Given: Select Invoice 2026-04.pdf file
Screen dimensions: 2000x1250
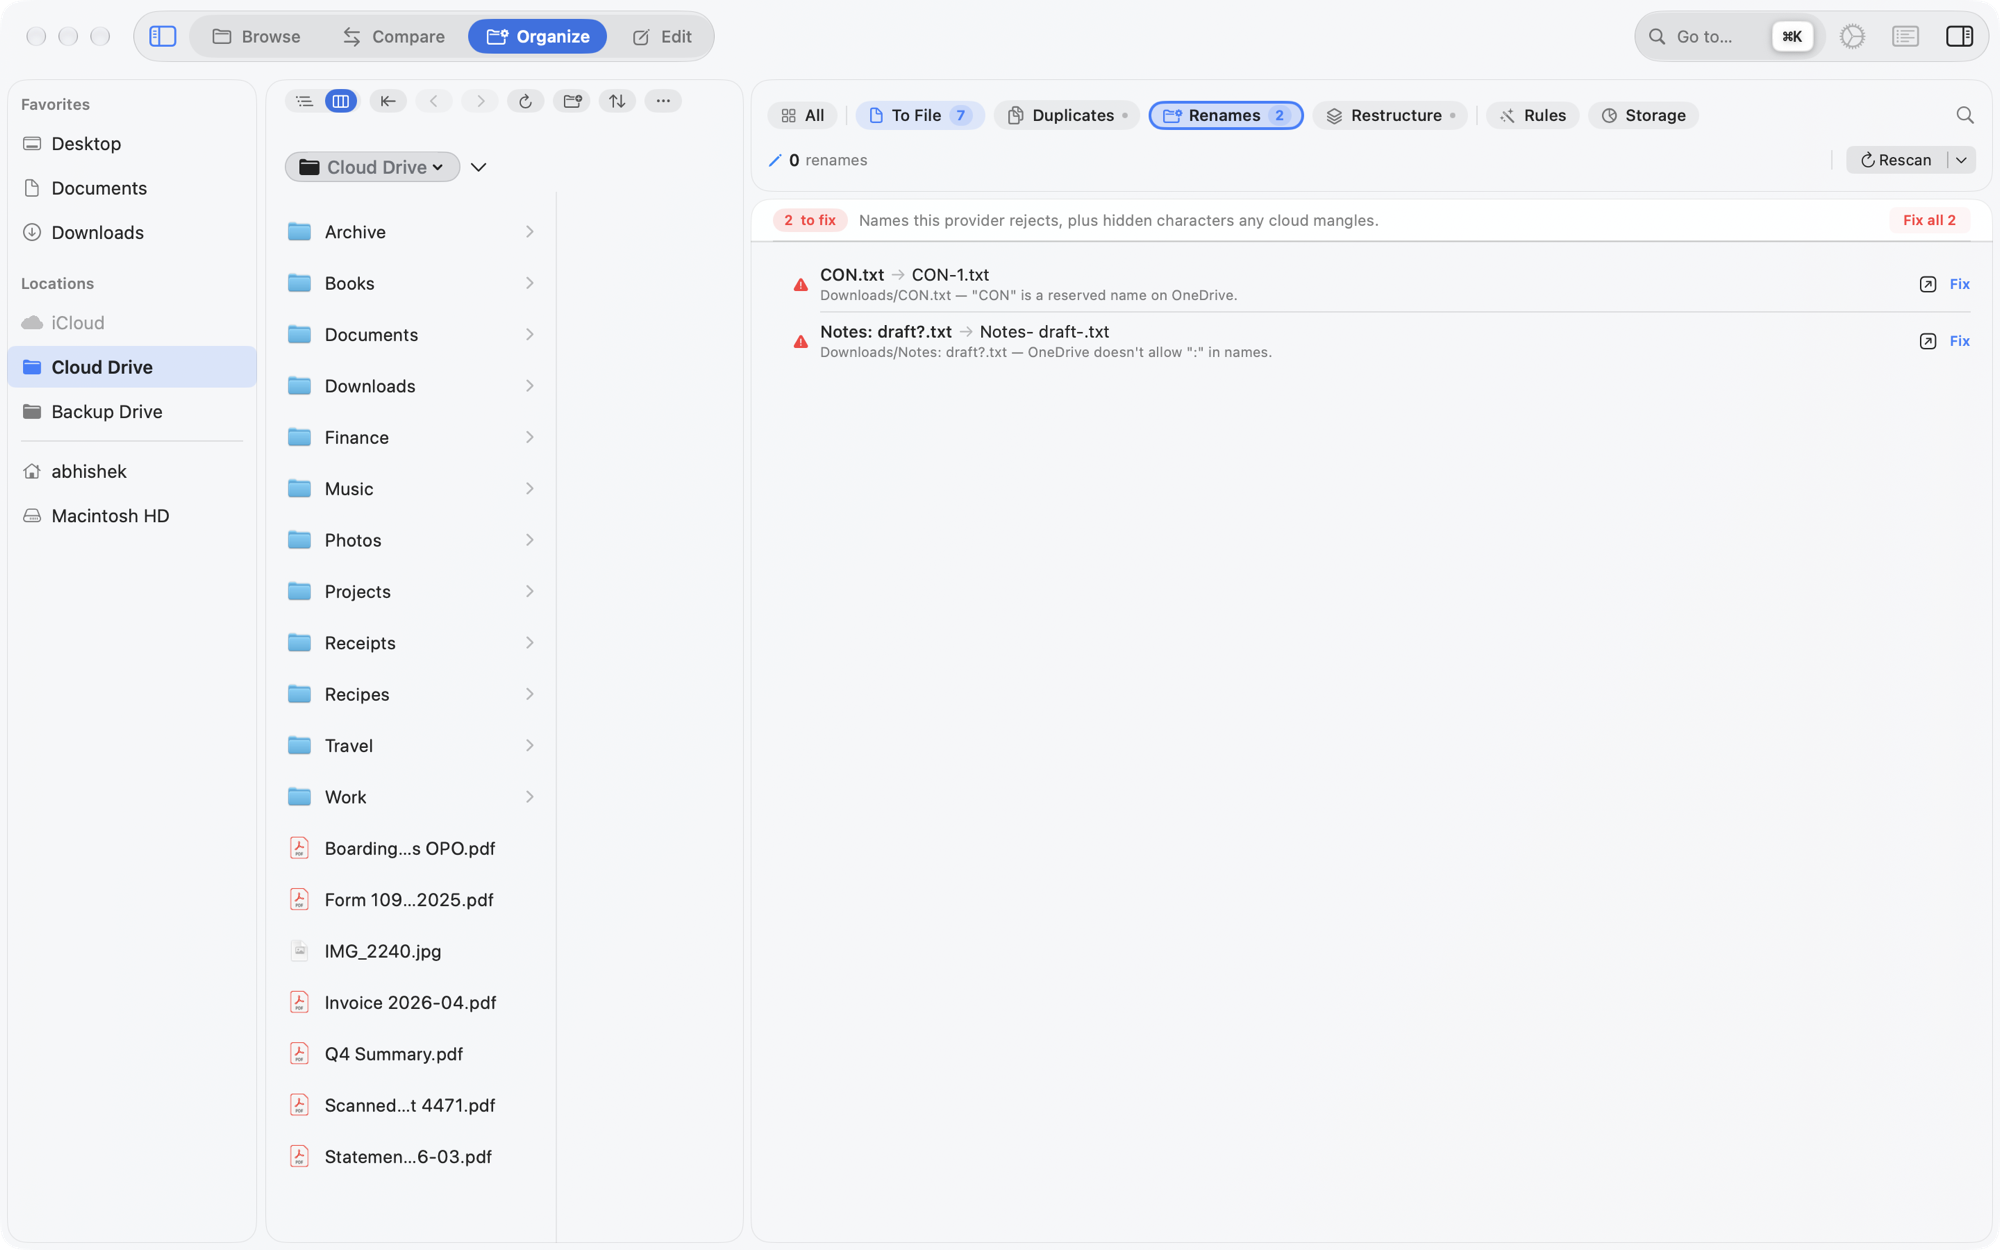Looking at the screenshot, I should click(410, 1003).
